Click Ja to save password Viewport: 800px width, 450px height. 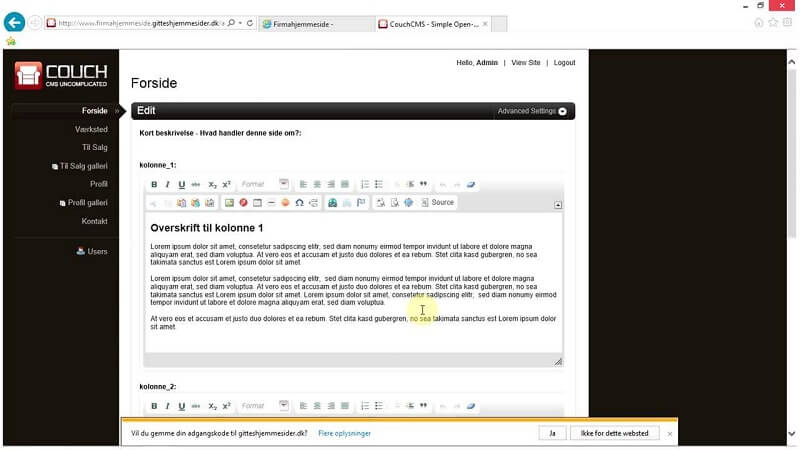552,433
